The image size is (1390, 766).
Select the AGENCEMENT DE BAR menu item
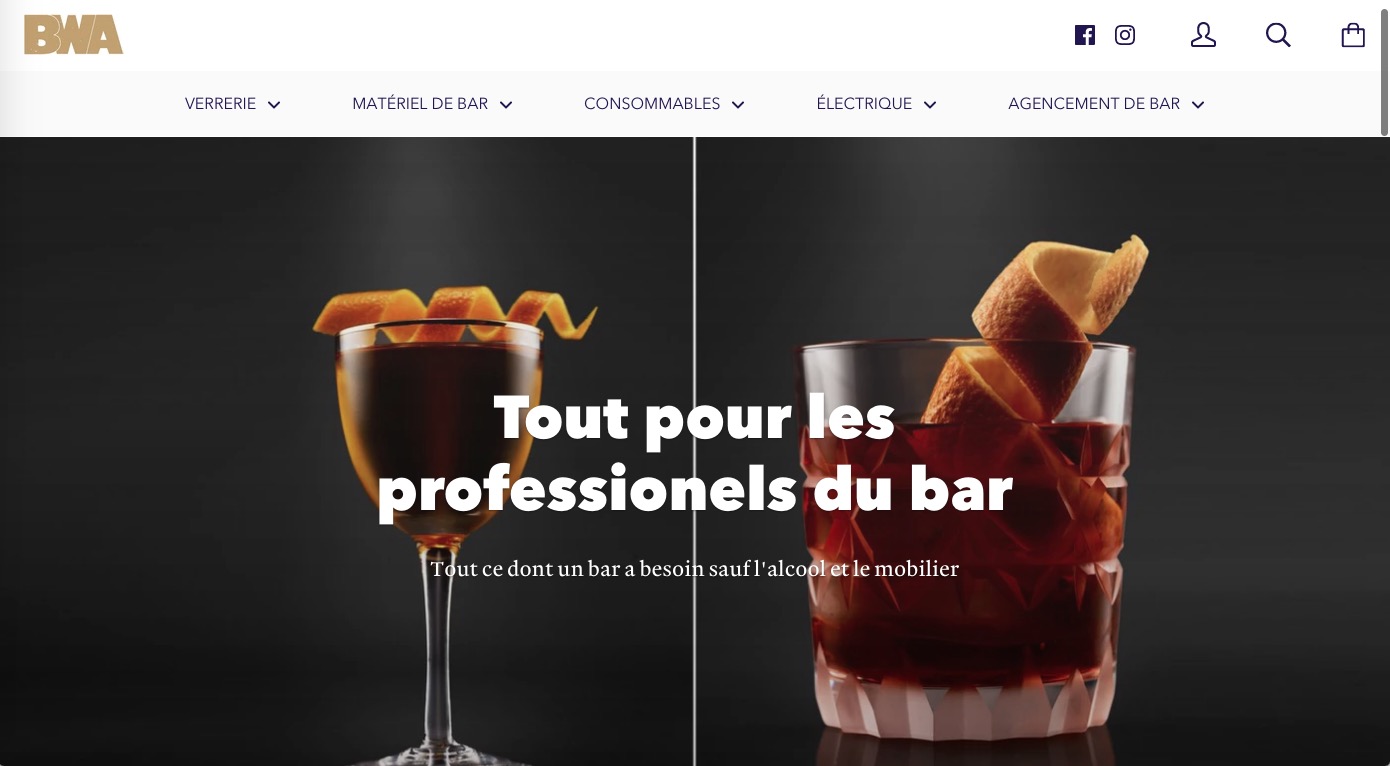click(x=1094, y=104)
